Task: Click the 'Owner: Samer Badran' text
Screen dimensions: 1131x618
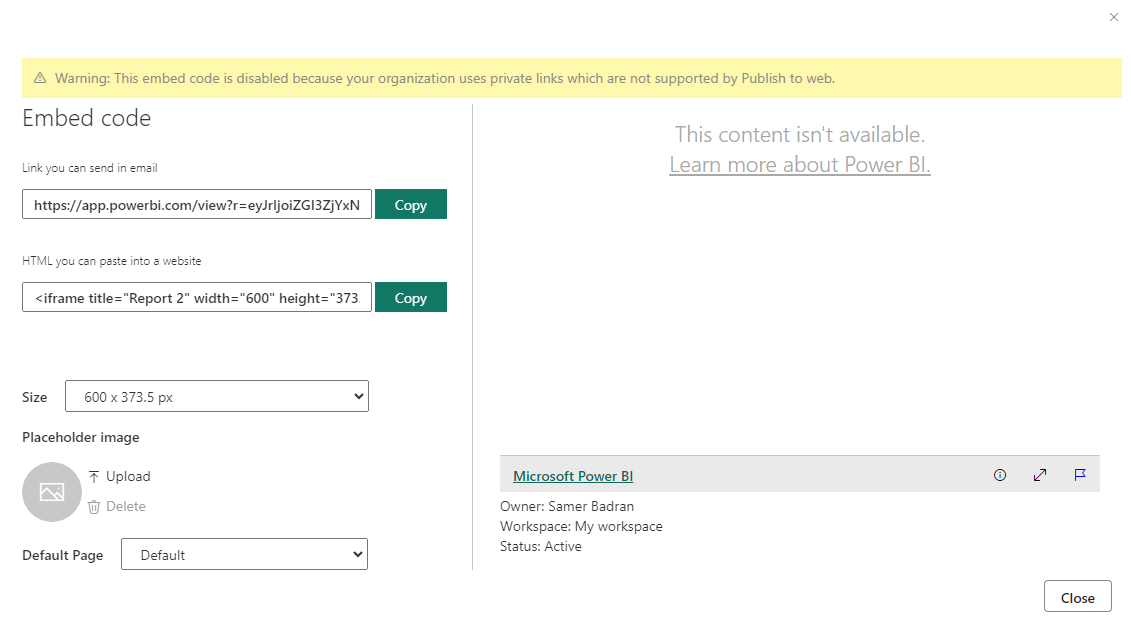Action: coord(567,506)
